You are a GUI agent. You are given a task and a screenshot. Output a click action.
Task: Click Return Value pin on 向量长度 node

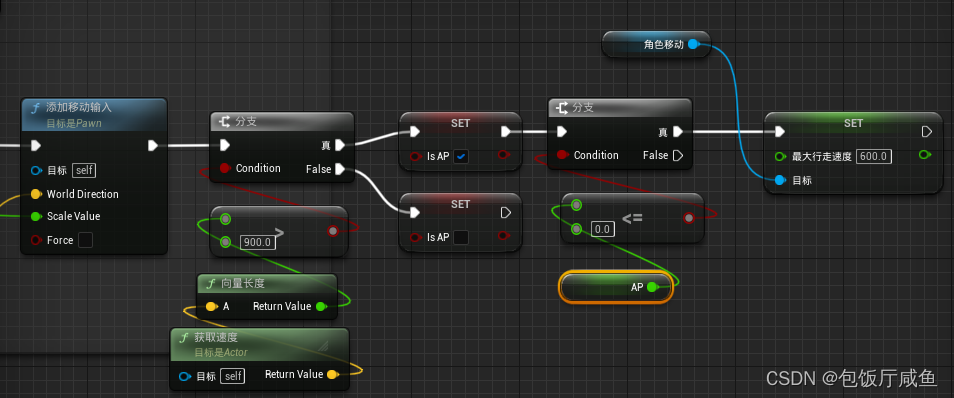(321, 306)
